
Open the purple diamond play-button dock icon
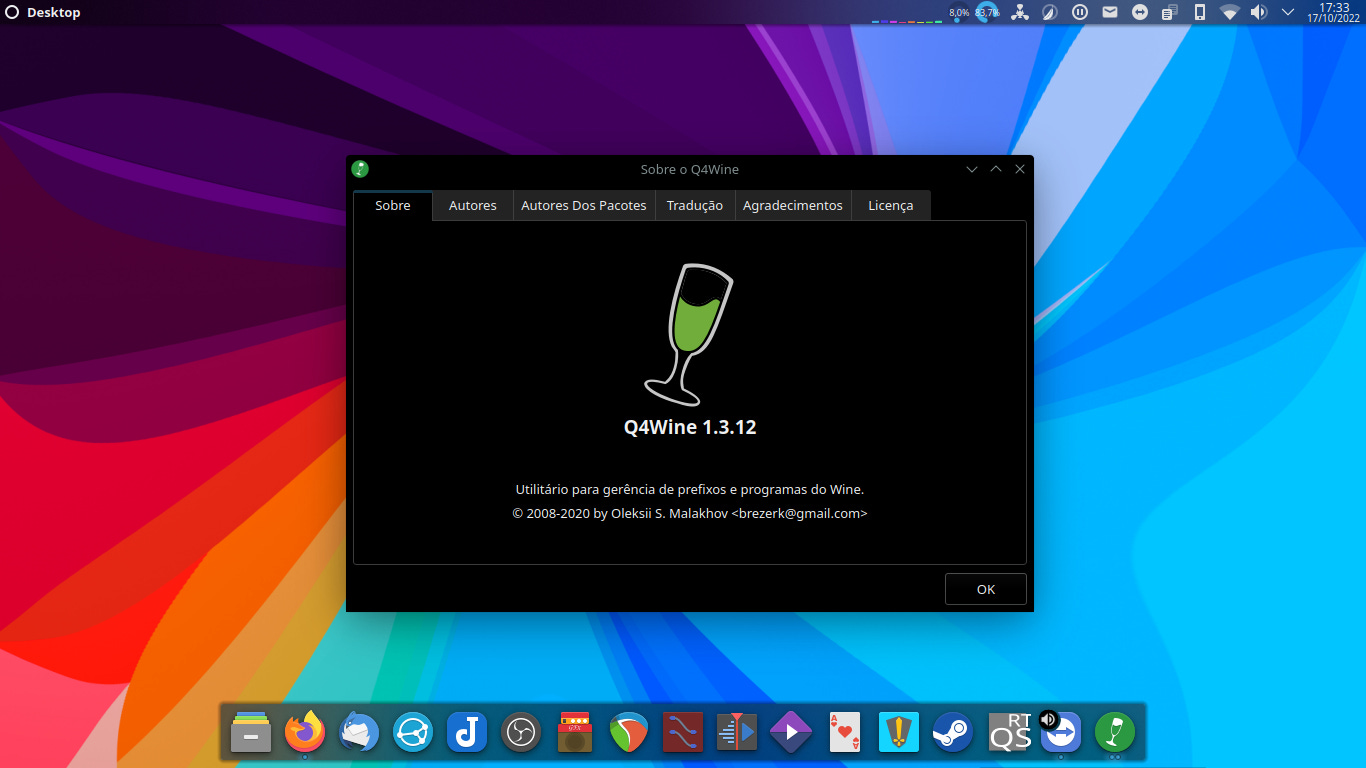pyautogui.click(x=791, y=733)
